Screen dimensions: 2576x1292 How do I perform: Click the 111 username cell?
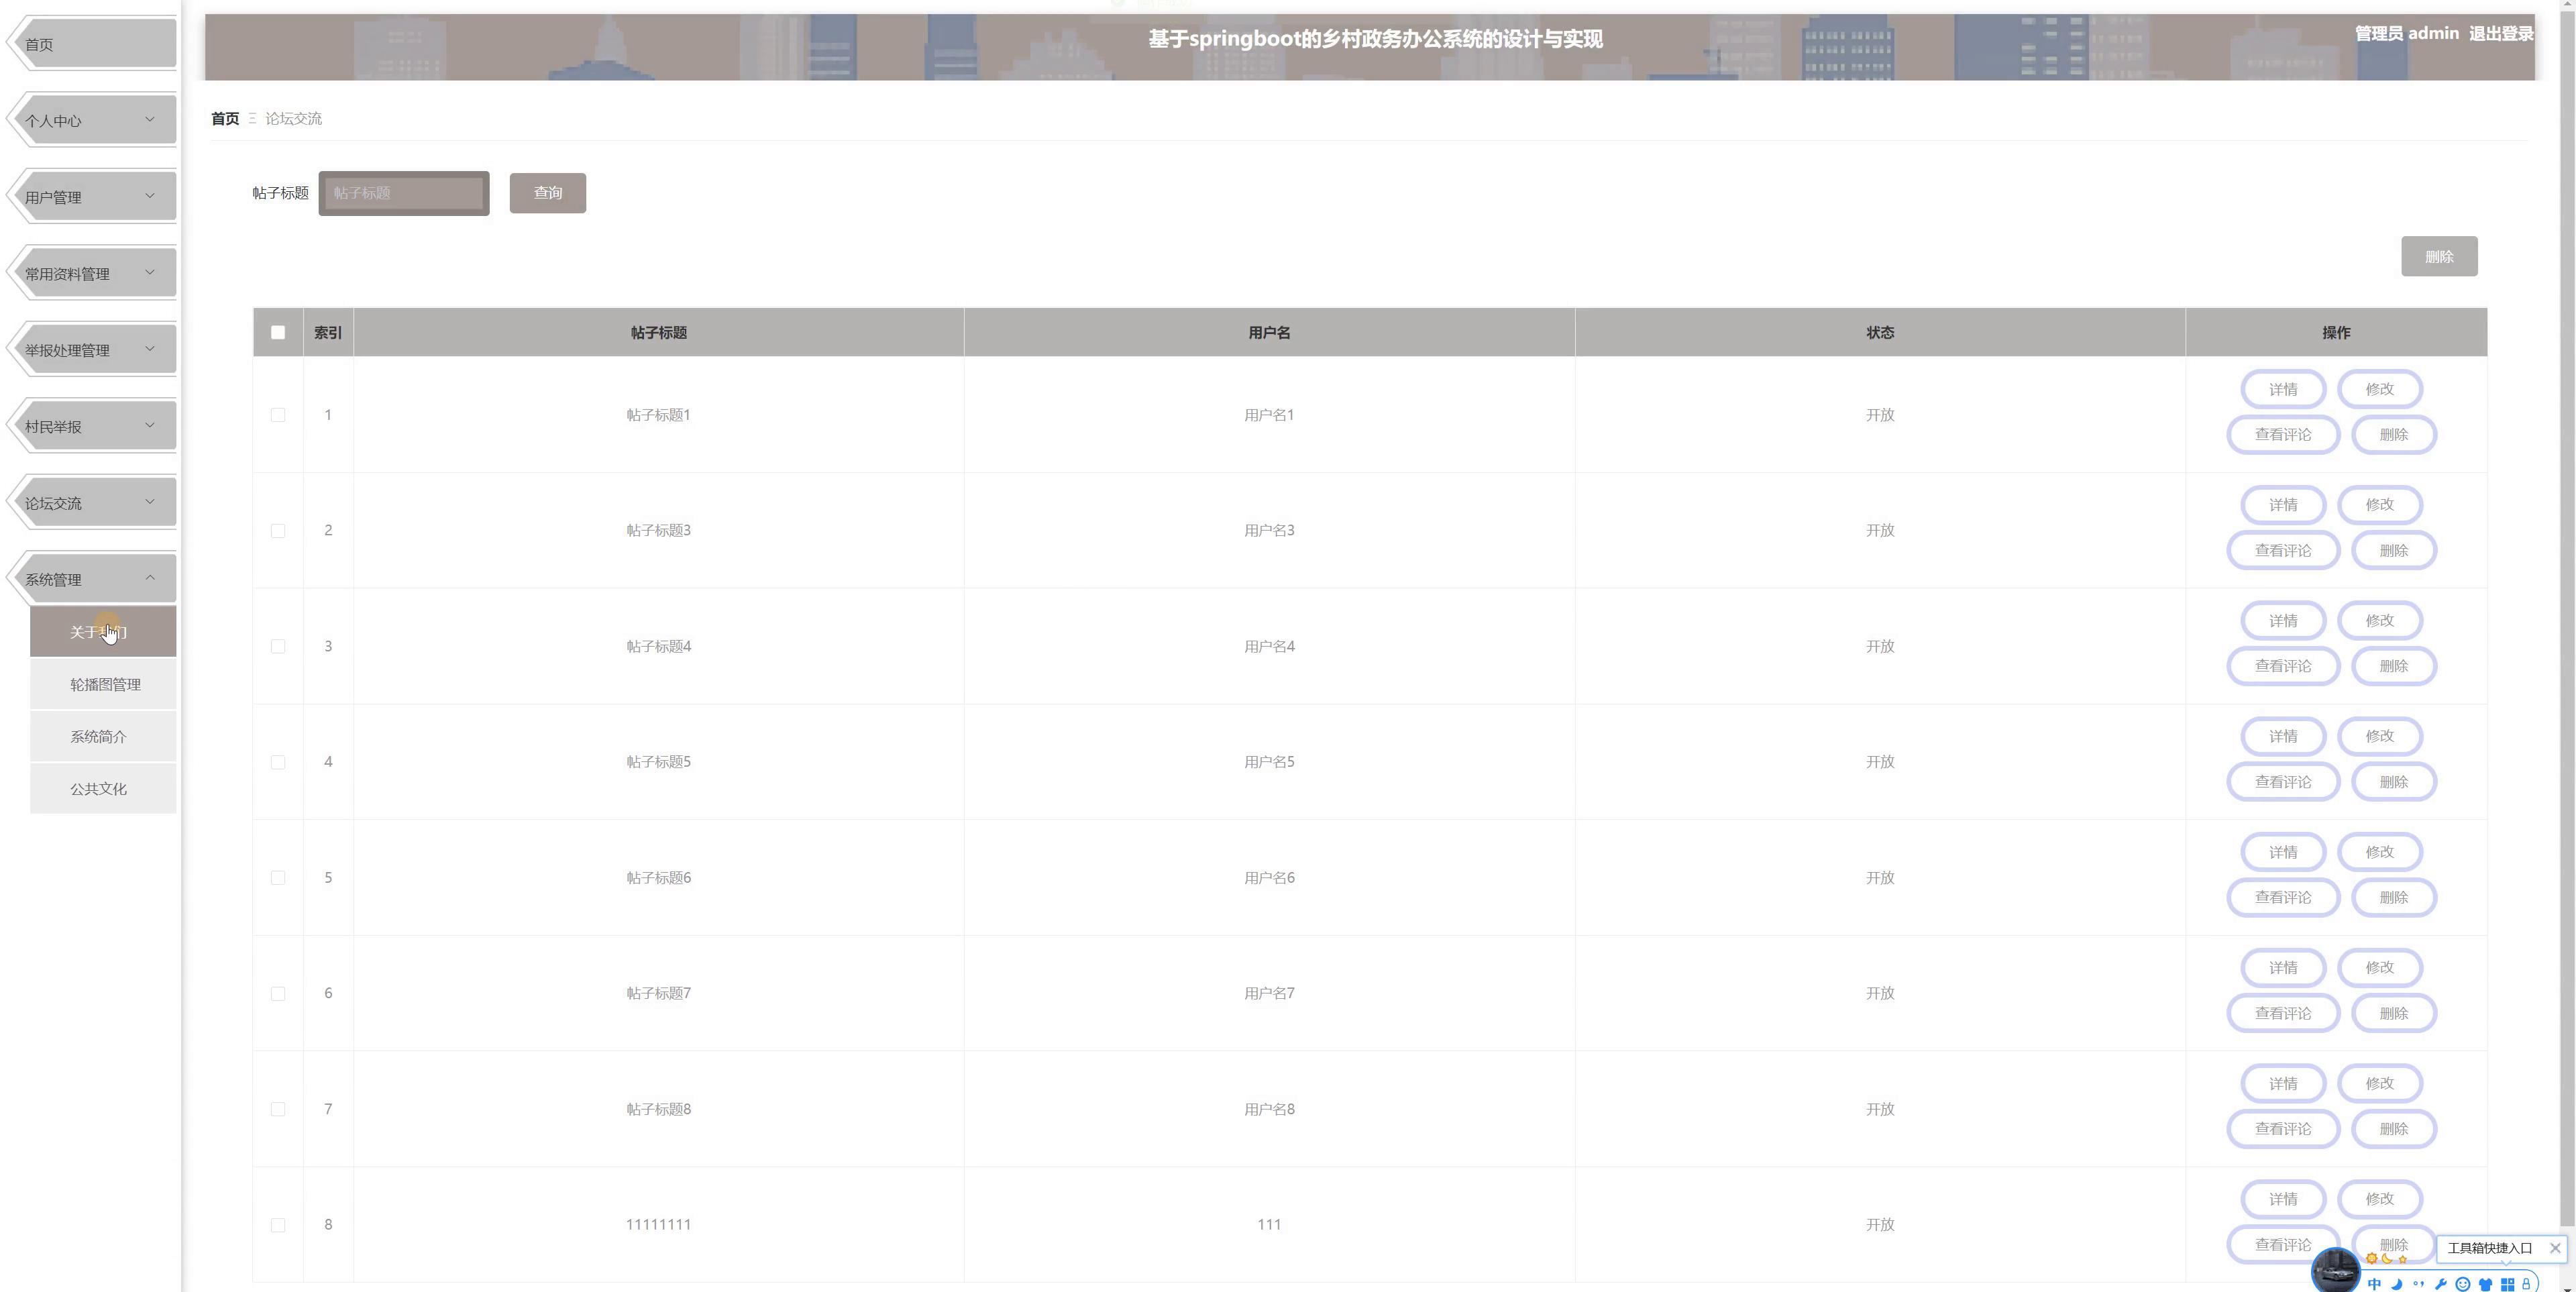pyautogui.click(x=1269, y=1225)
